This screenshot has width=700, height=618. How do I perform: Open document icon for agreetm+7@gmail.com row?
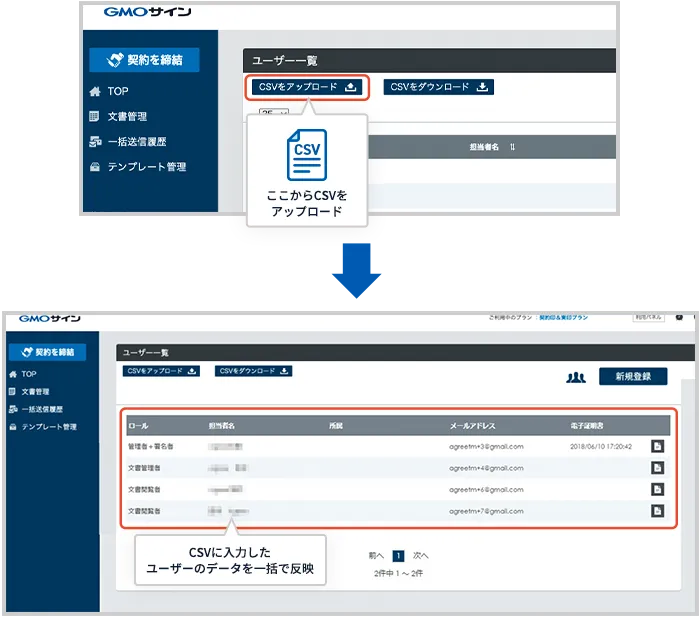click(657, 510)
